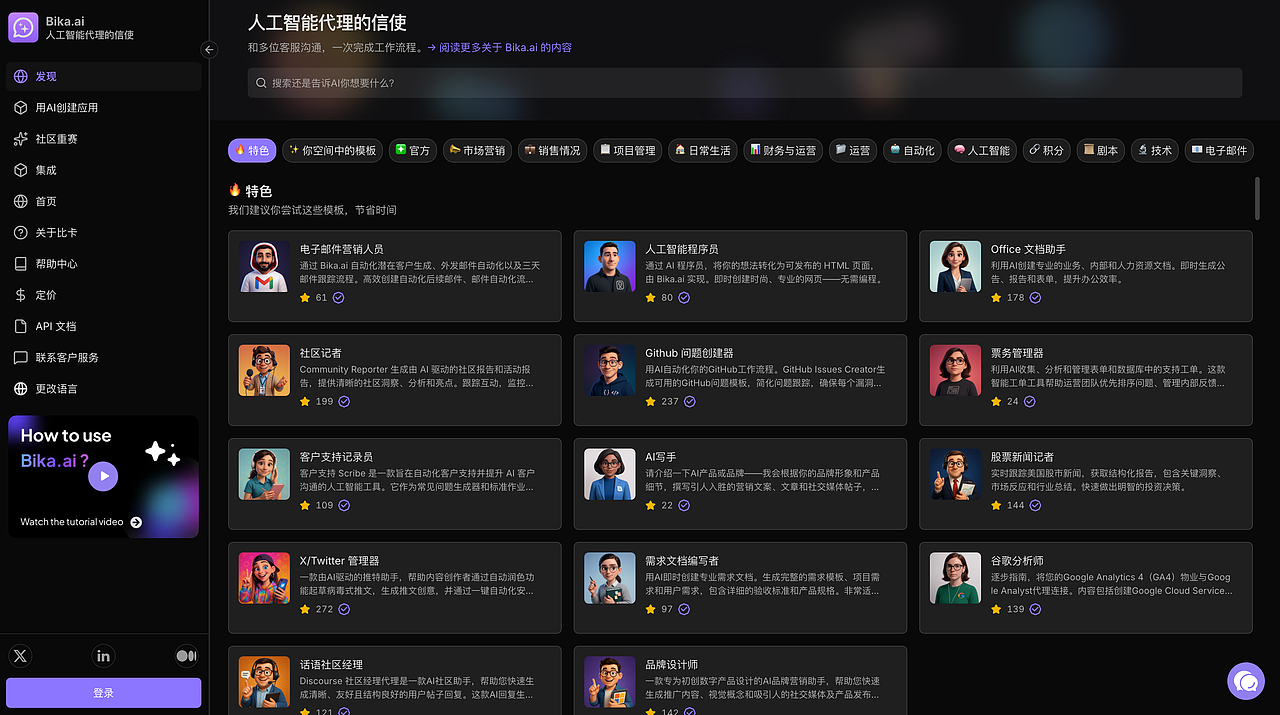Click the star icon on 股票新闻记者 card
1280x715 pixels.
point(996,505)
